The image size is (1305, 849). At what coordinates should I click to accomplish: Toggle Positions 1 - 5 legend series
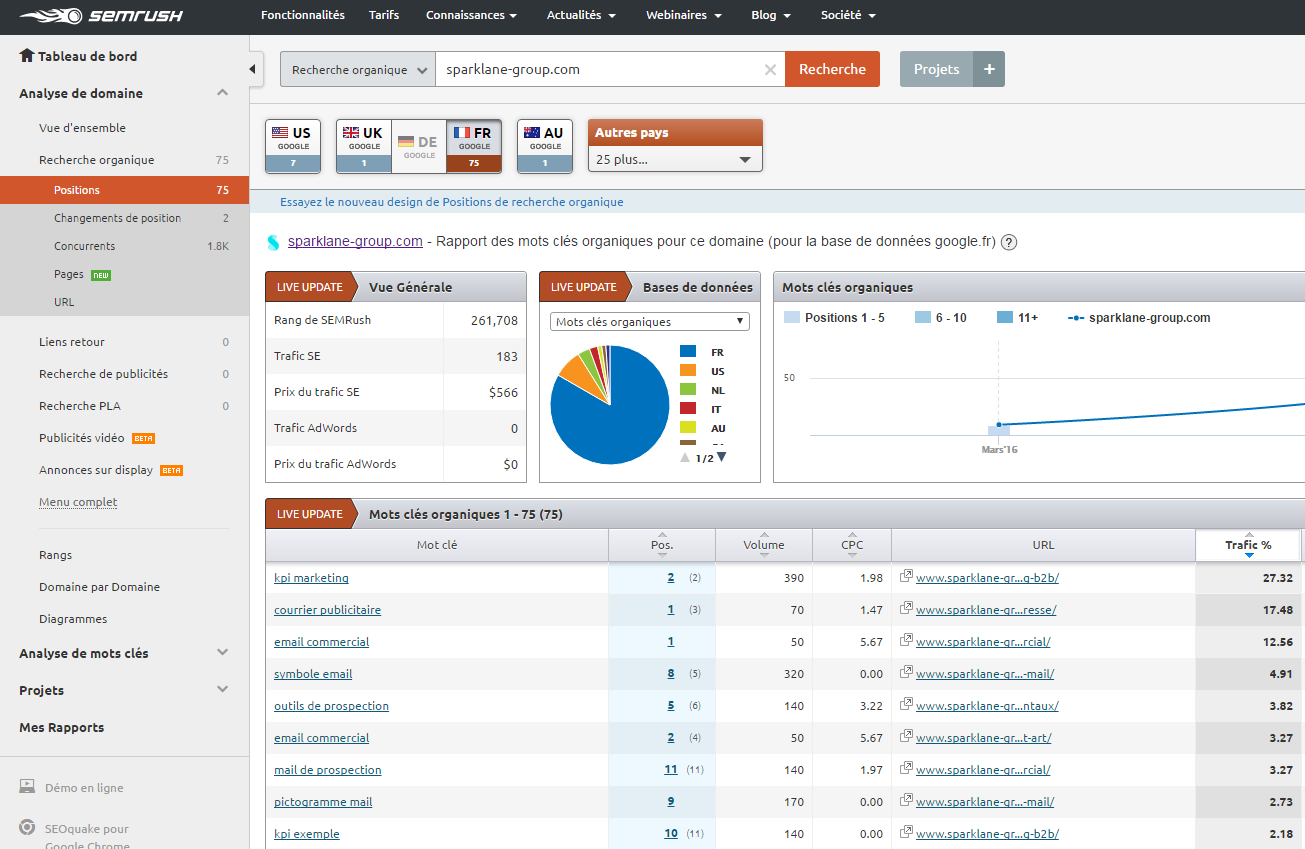(834, 318)
